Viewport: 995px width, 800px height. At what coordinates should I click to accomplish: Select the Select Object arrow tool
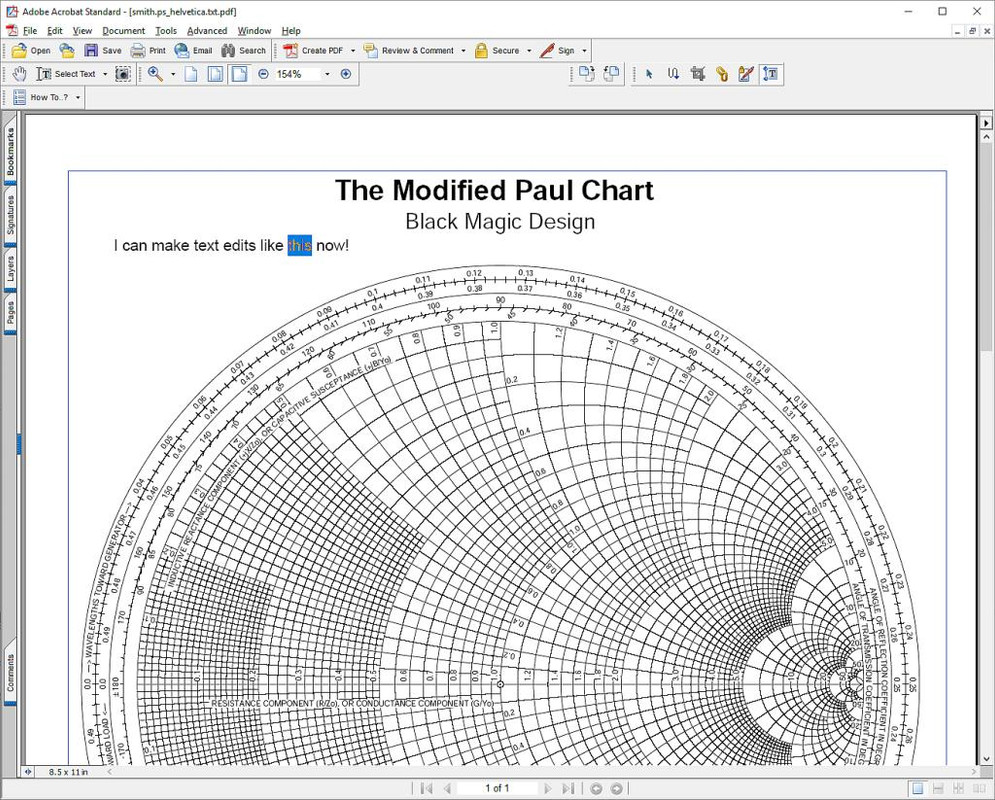coord(649,74)
